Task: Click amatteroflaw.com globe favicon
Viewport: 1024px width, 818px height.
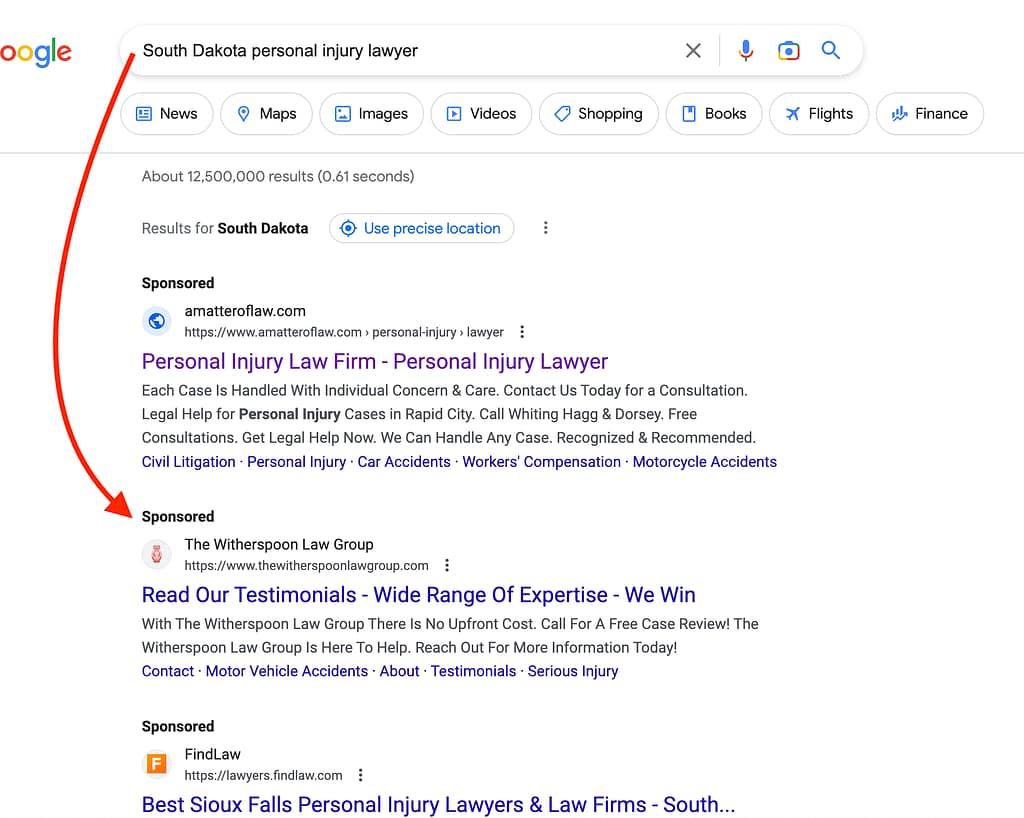Action: coord(157,321)
